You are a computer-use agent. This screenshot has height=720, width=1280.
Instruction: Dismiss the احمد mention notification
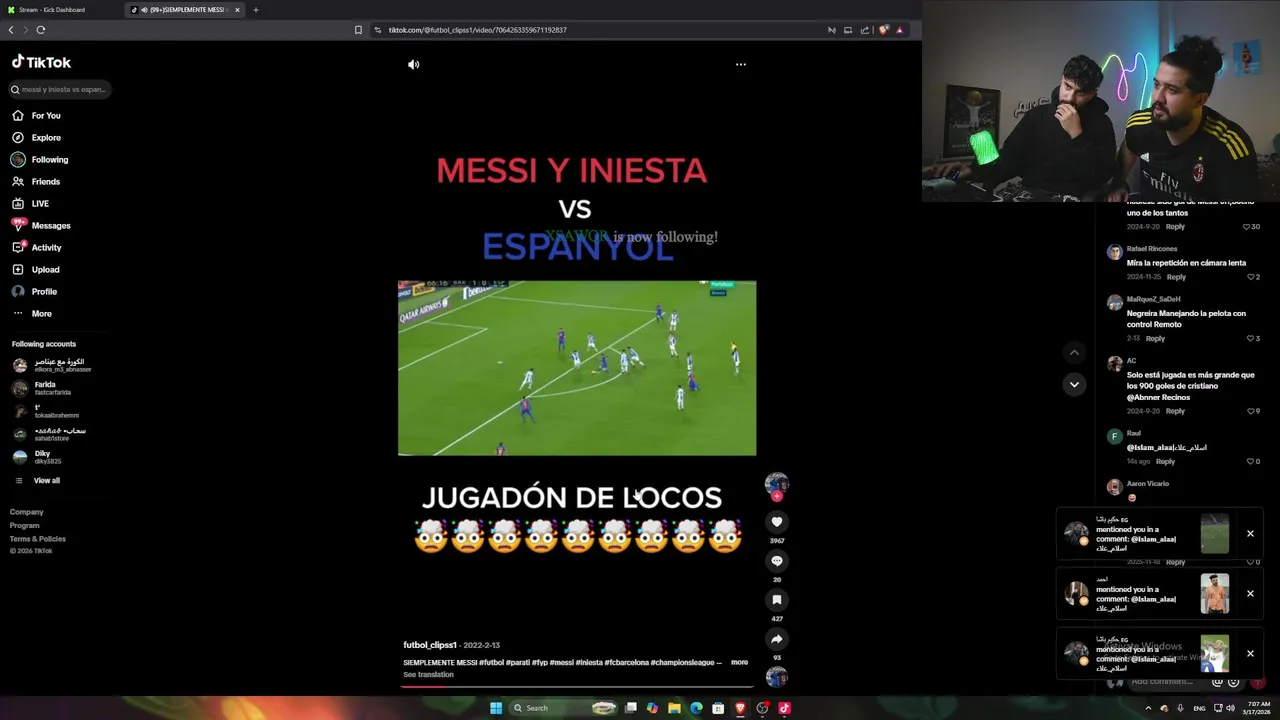point(1250,594)
